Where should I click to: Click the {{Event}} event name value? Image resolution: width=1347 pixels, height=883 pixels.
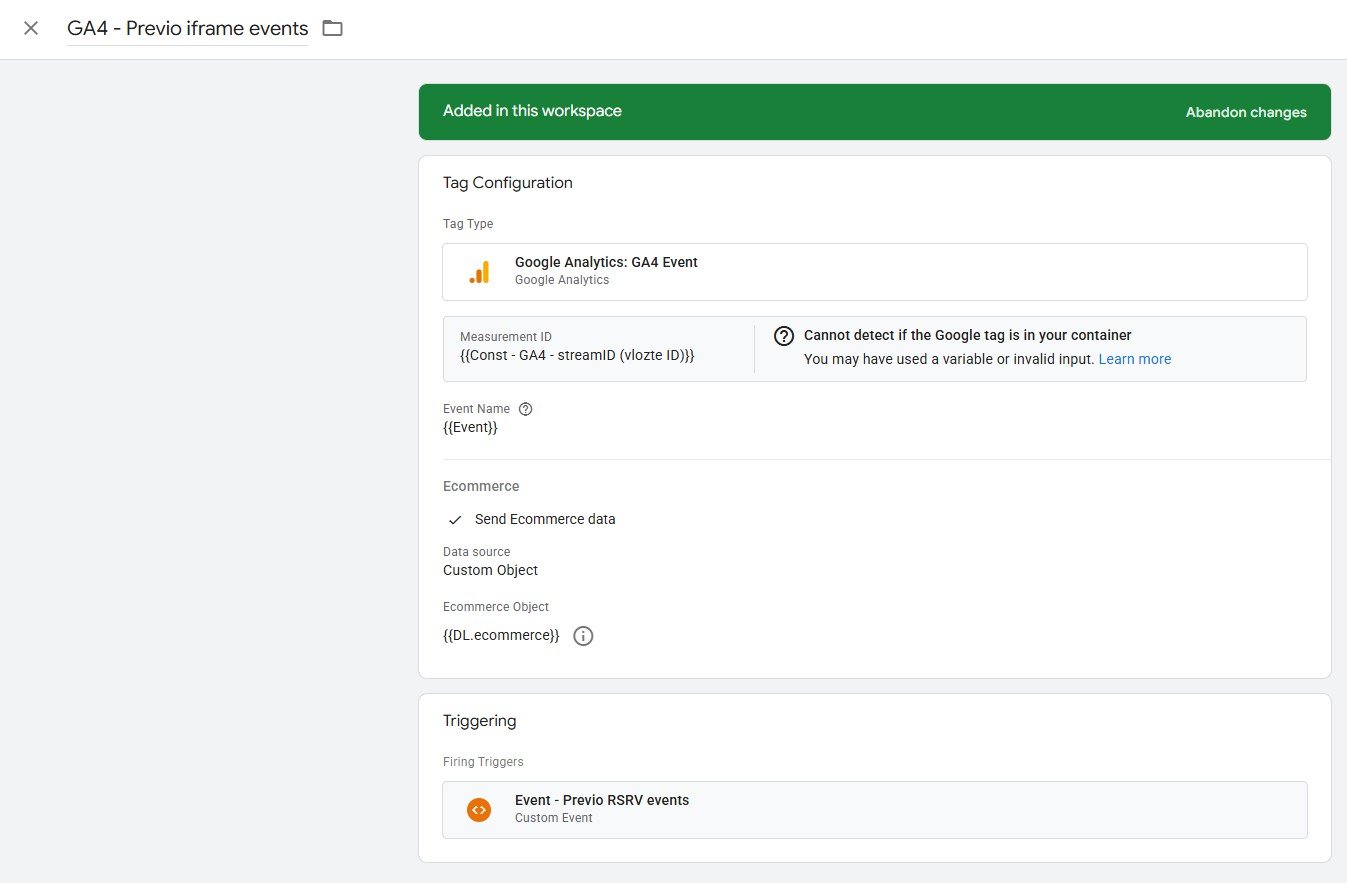click(470, 428)
